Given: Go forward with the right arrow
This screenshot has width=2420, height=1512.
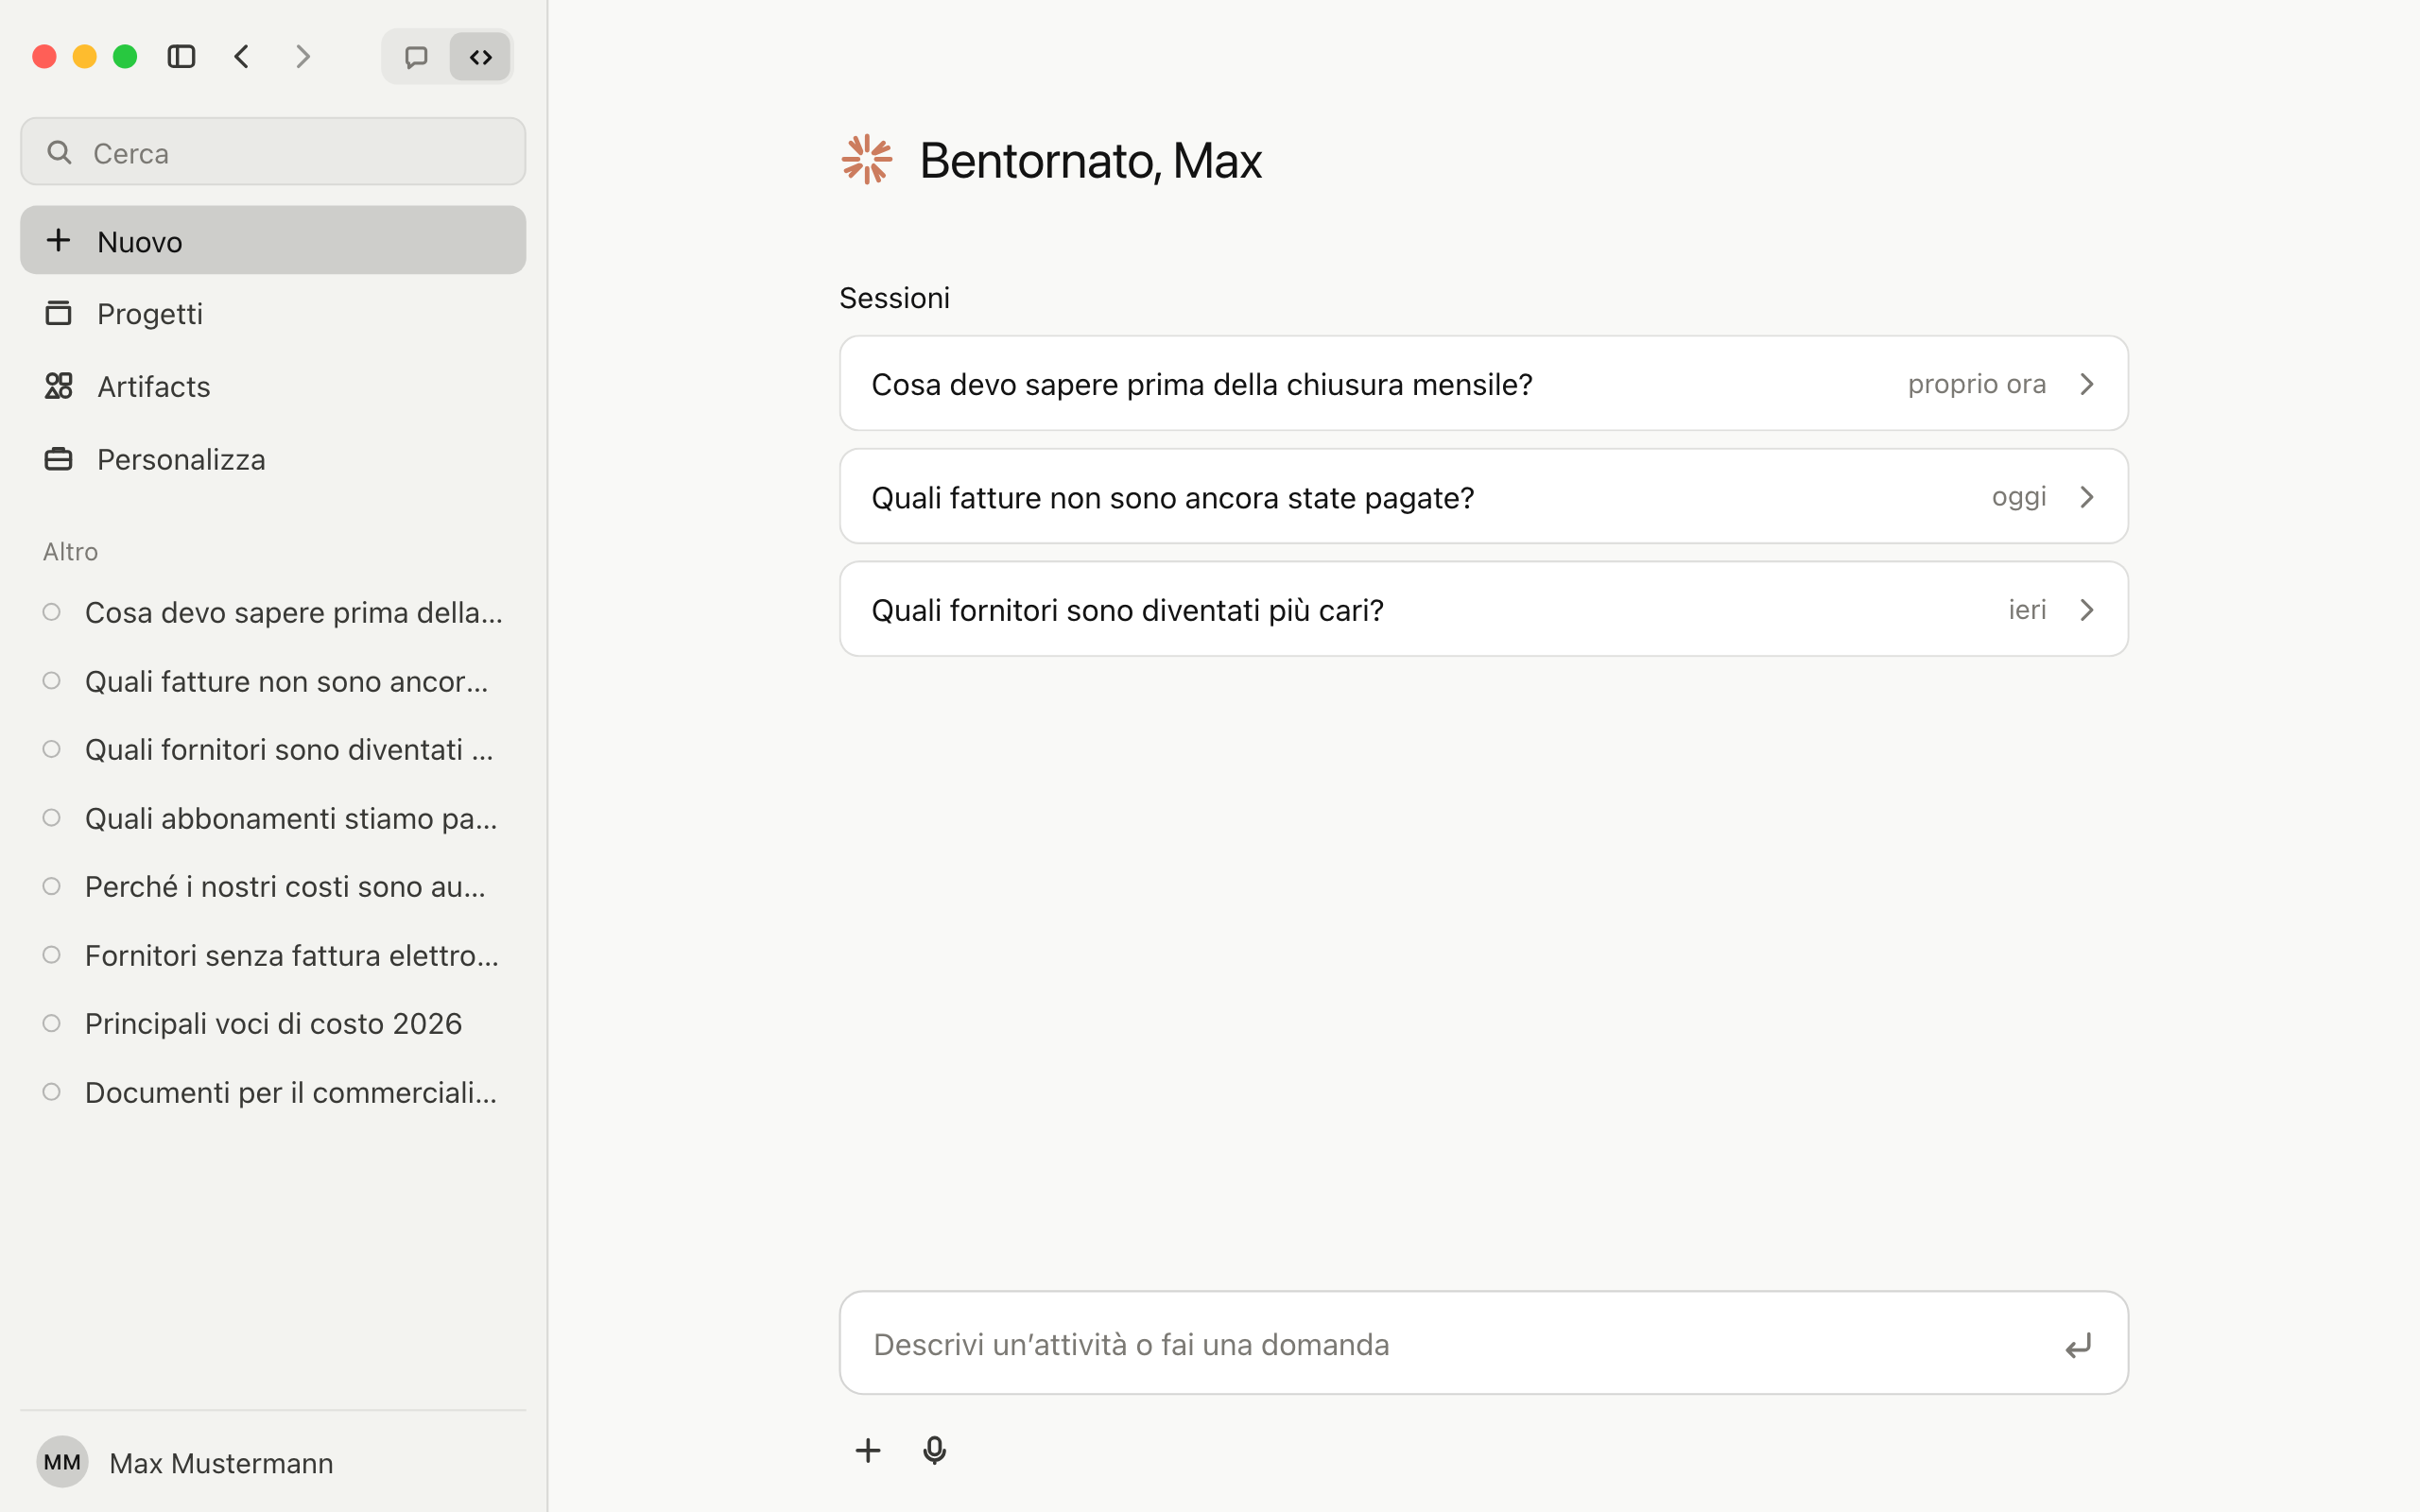Looking at the screenshot, I should coord(303,57).
